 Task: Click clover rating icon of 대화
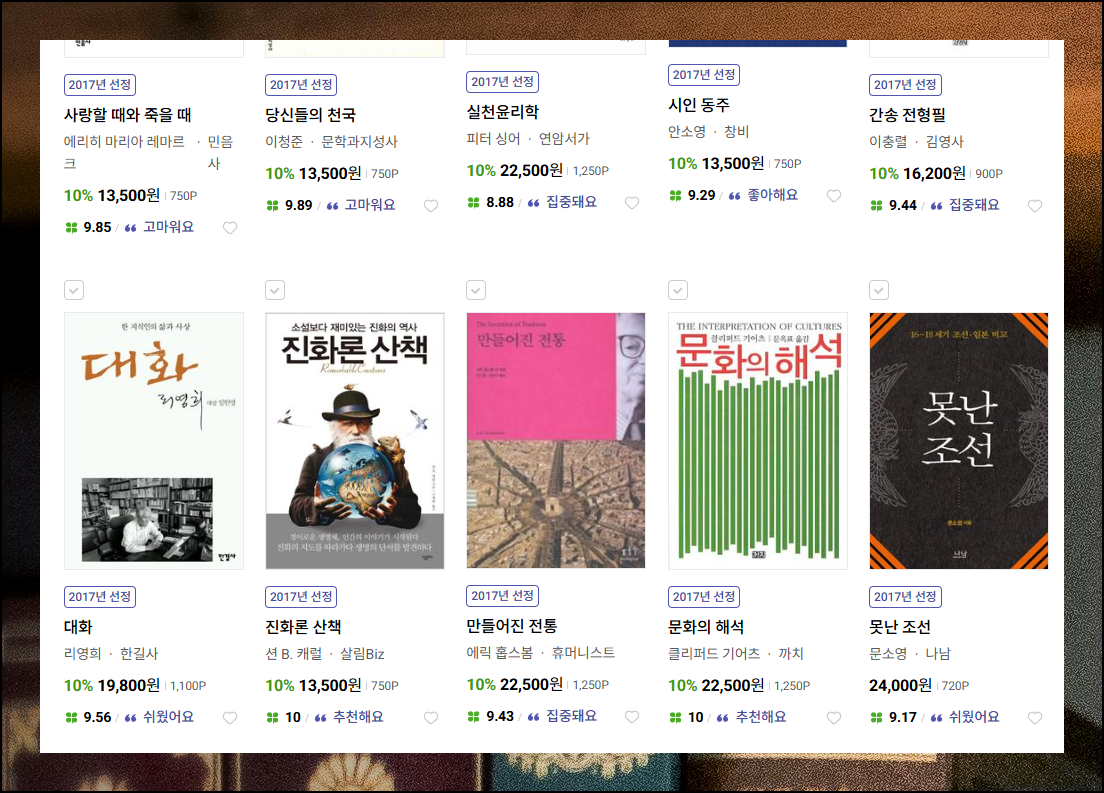click(71, 718)
